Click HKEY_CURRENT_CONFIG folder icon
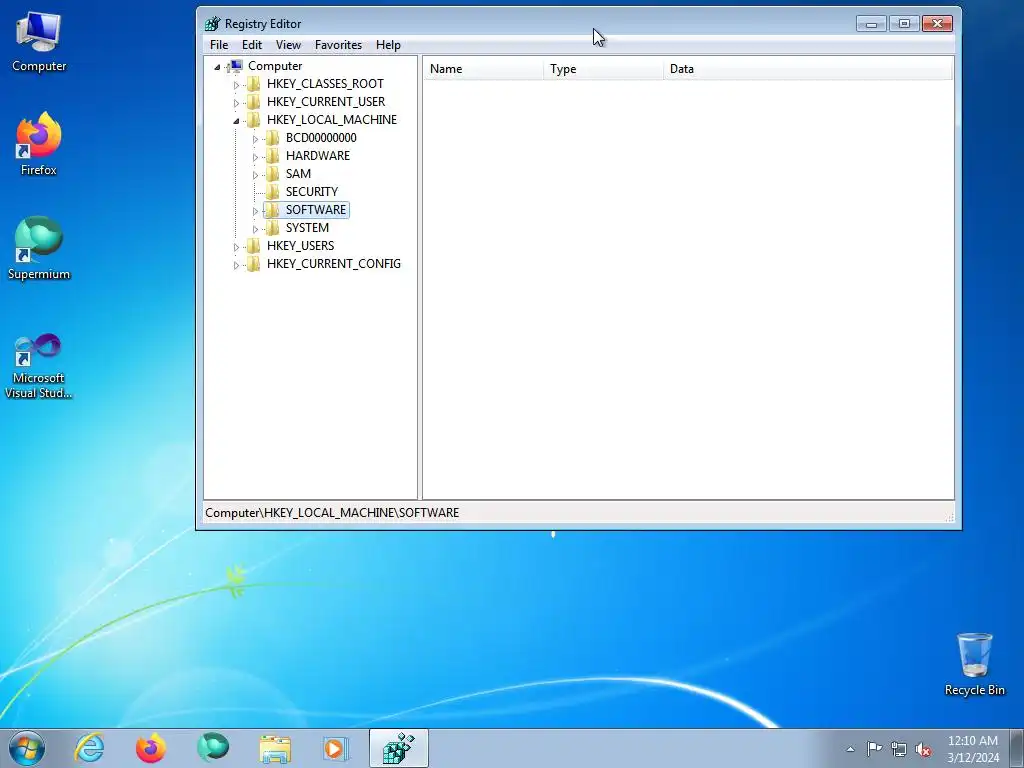 (253, 264)
